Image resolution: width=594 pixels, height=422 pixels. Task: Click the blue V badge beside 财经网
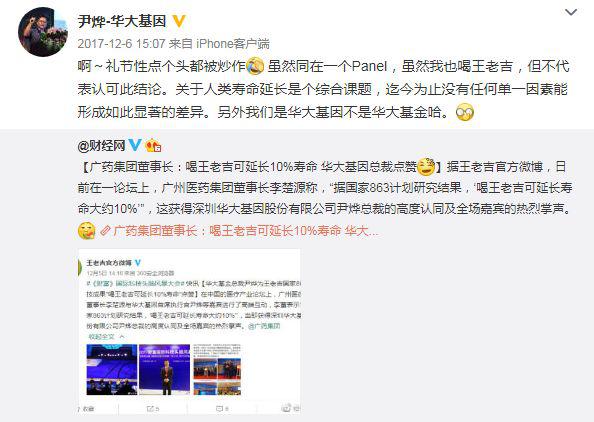click(x=135, y=145)
